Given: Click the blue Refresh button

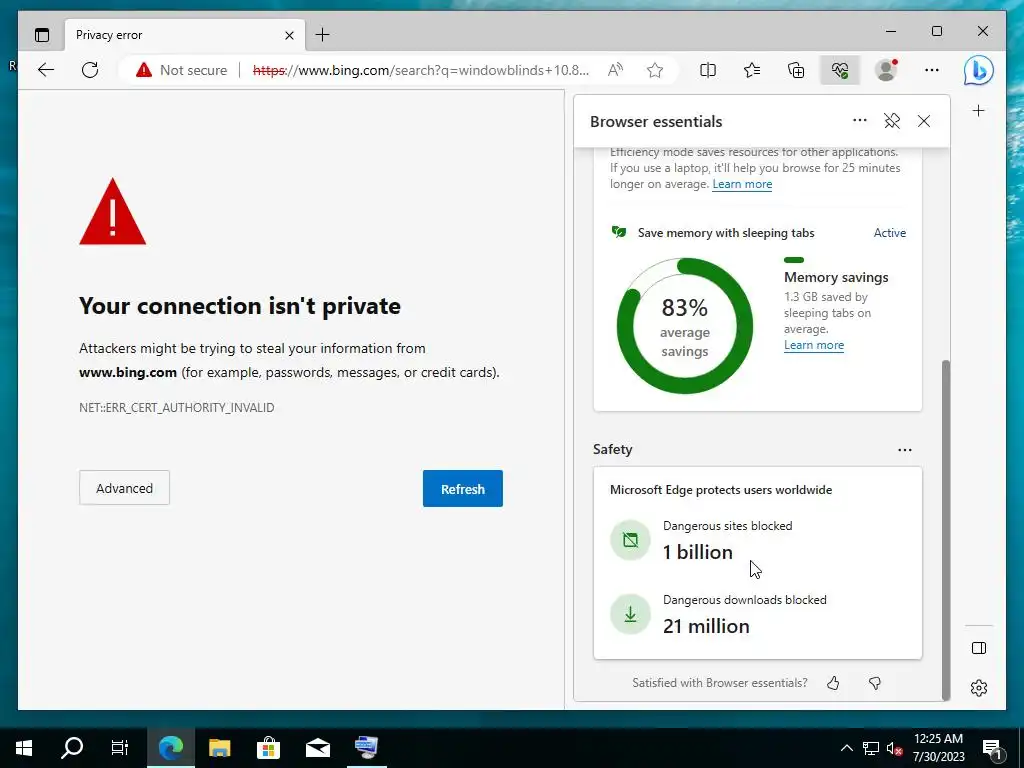Looking at the screenshot, I should pos(462,488).
